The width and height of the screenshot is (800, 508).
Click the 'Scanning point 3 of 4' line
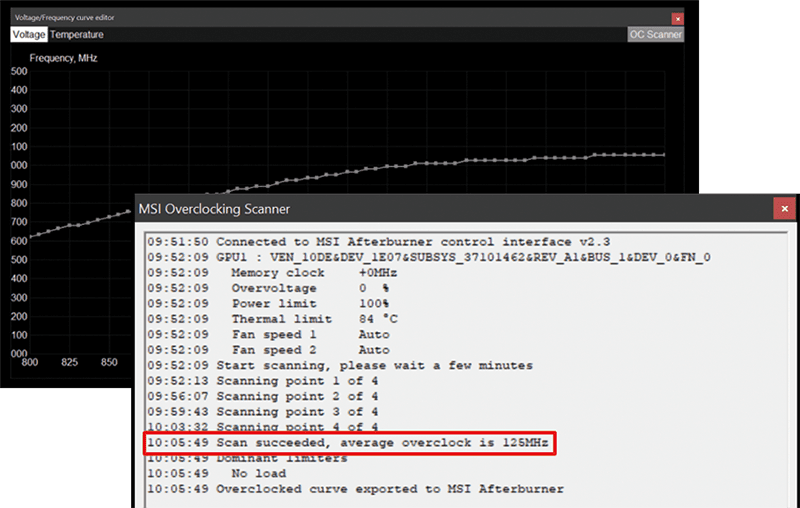coord(263,412)
